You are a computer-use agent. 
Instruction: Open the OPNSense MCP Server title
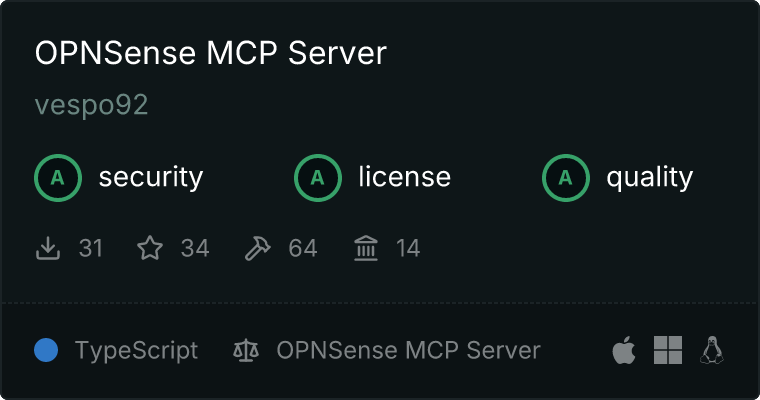click(x=211, y=53)
